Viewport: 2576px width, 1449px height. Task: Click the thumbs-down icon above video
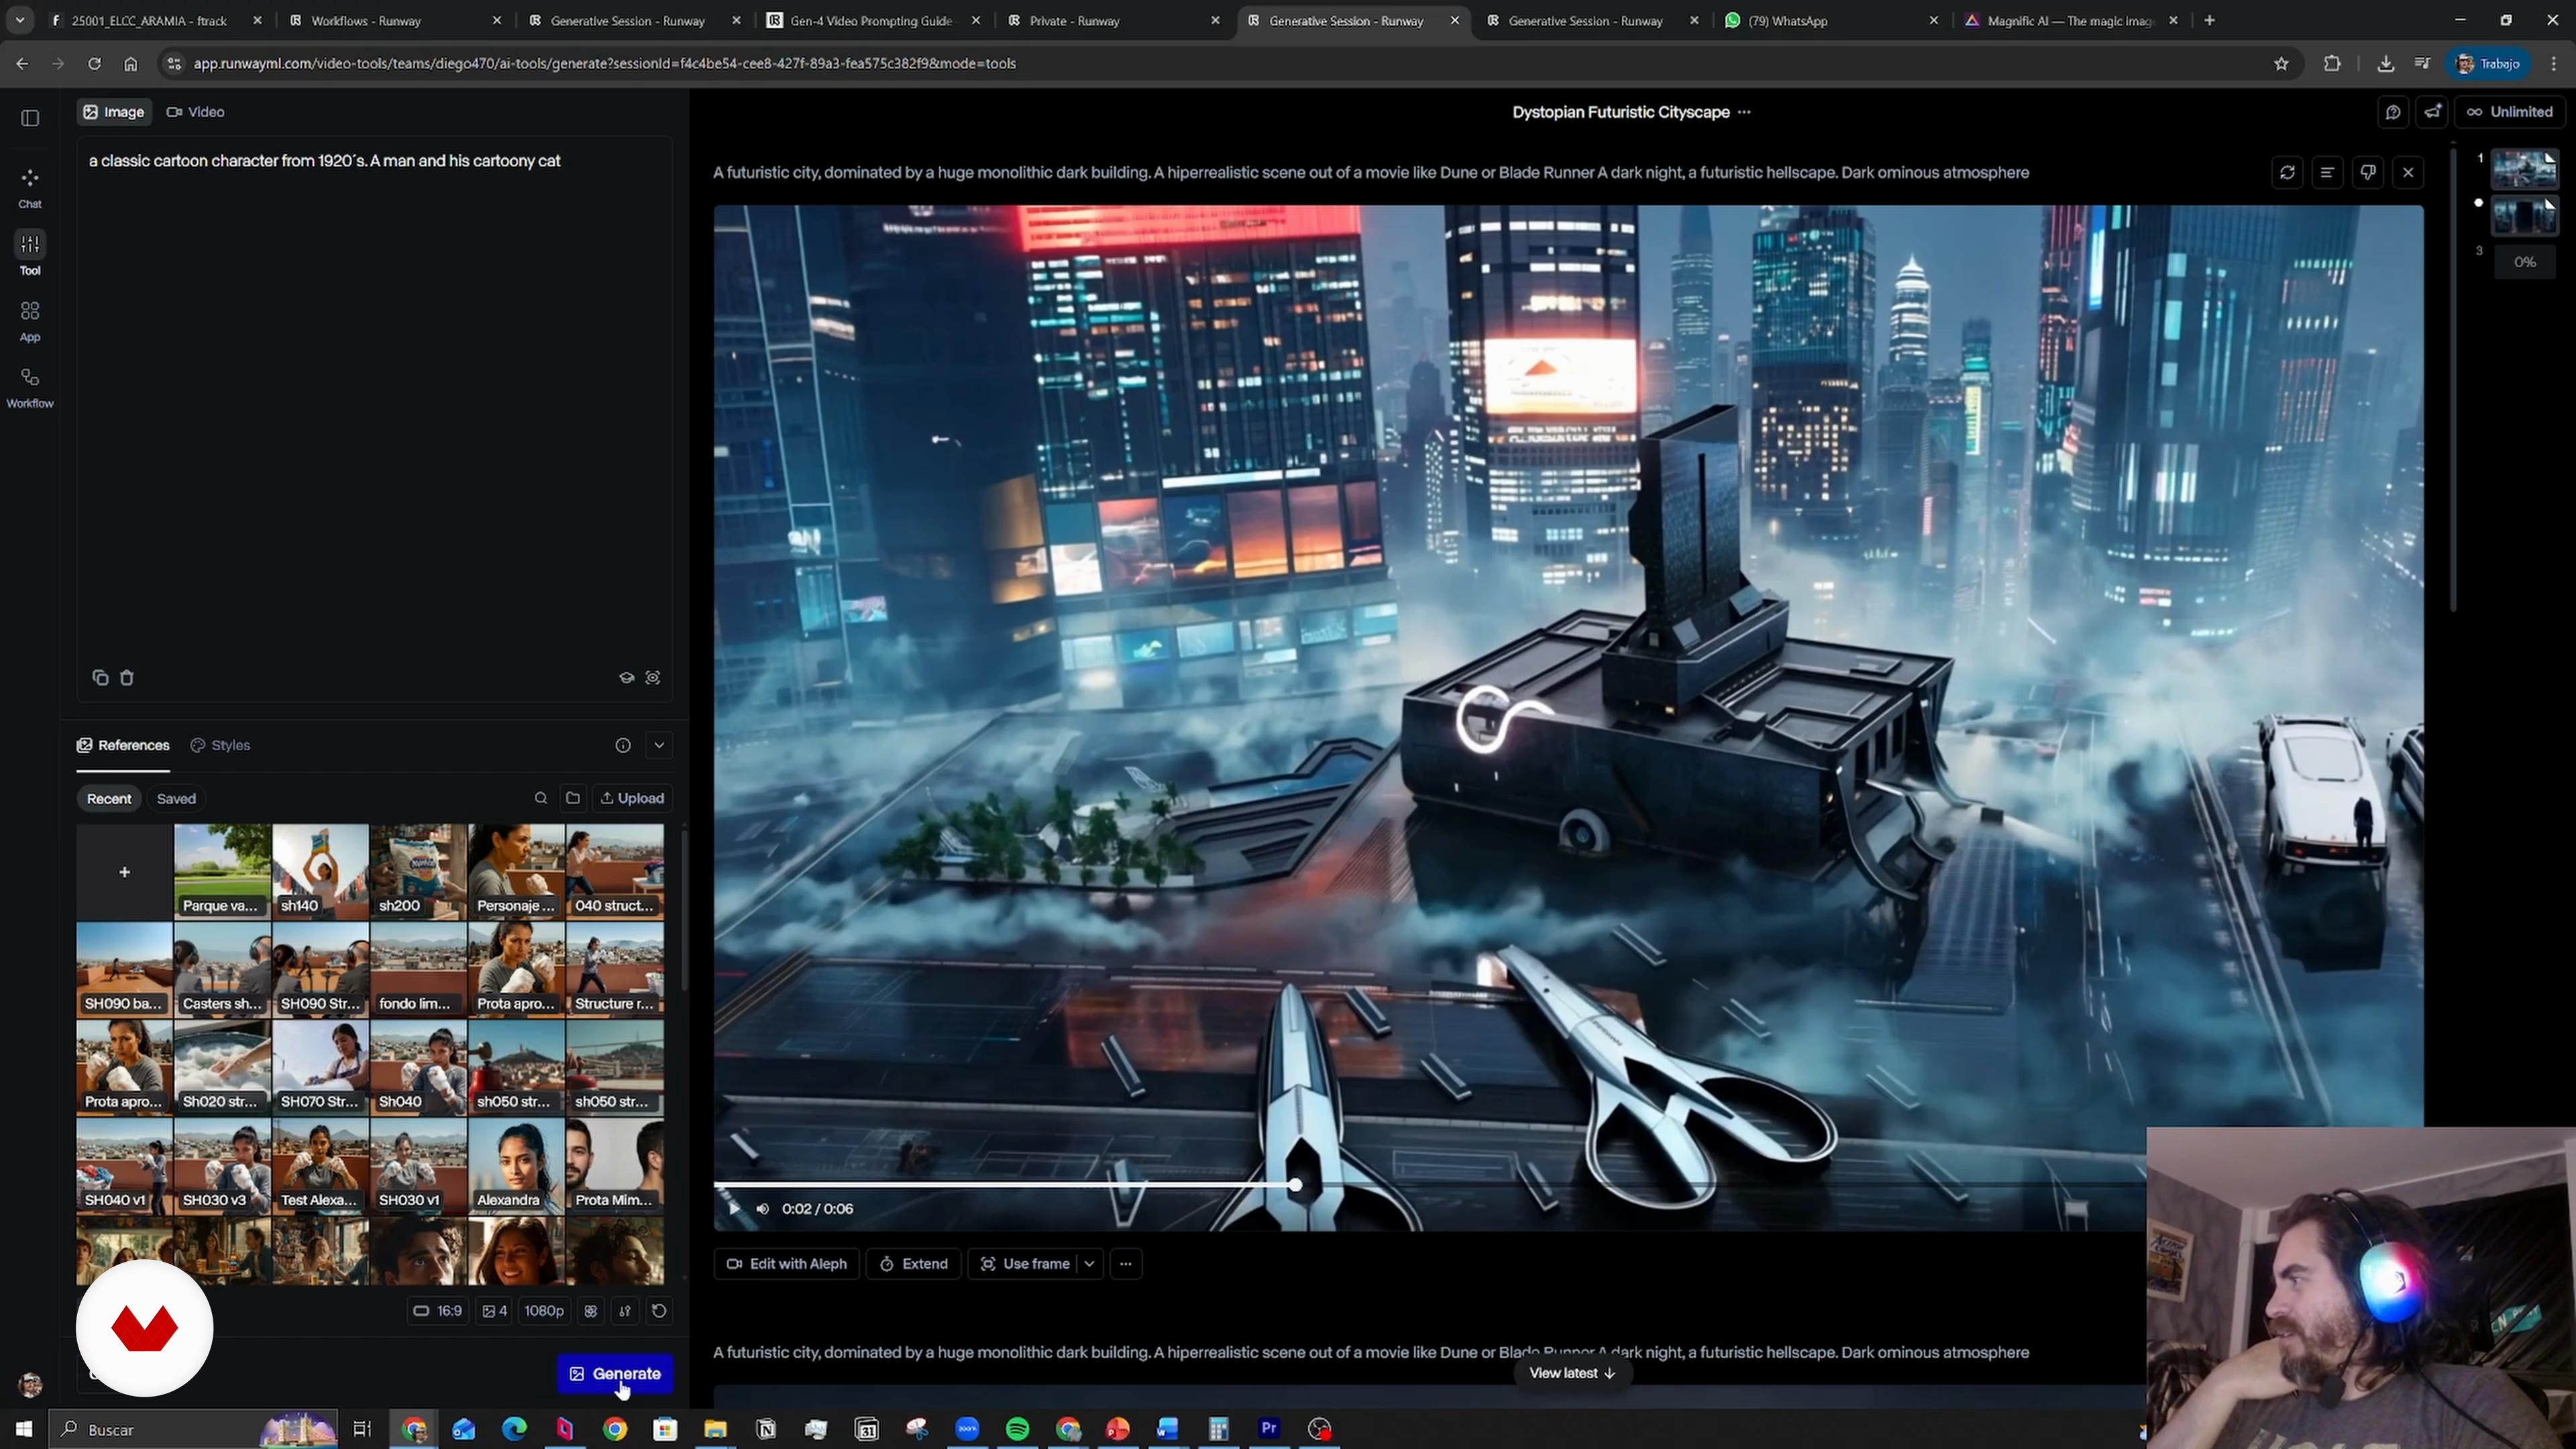coord(2367,173)
